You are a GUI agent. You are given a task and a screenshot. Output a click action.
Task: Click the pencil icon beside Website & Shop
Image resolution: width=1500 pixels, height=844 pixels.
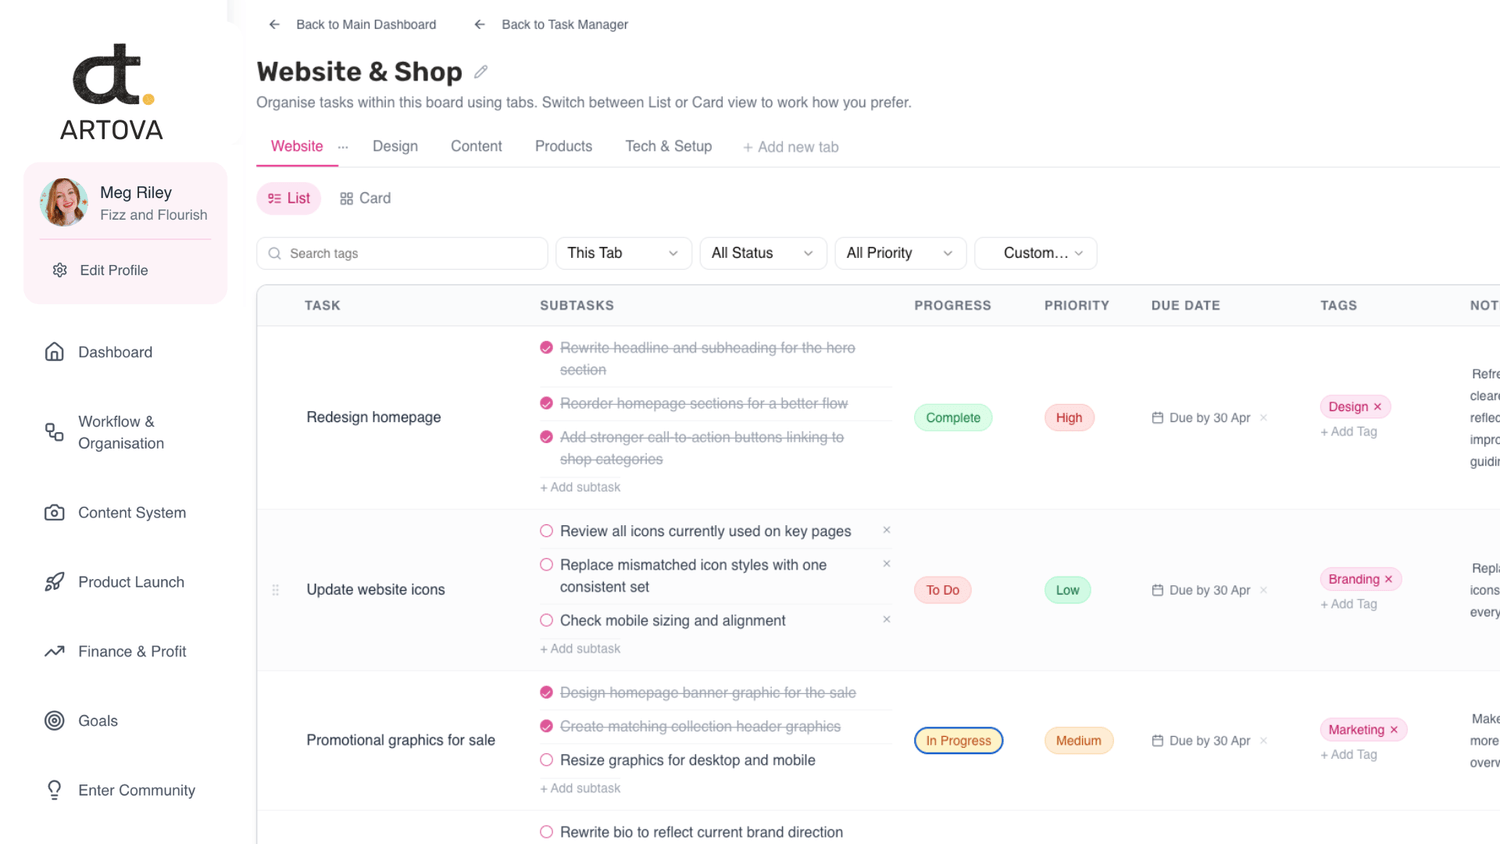point(481,72)
